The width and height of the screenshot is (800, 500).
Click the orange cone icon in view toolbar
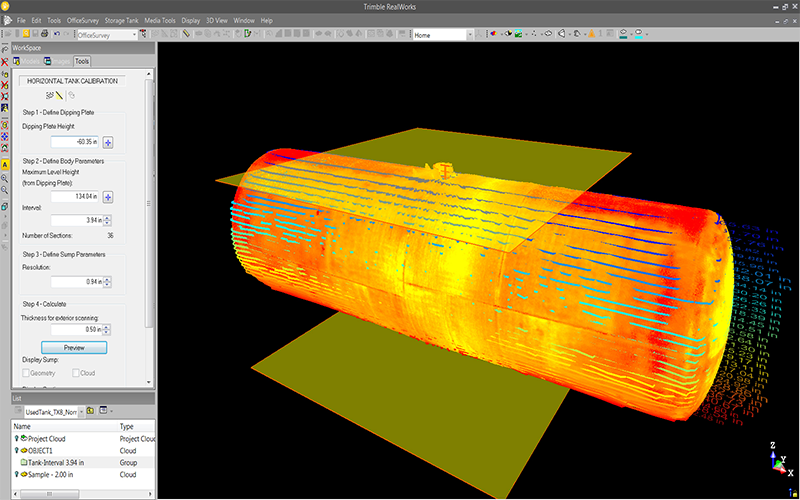click(591, 34)
